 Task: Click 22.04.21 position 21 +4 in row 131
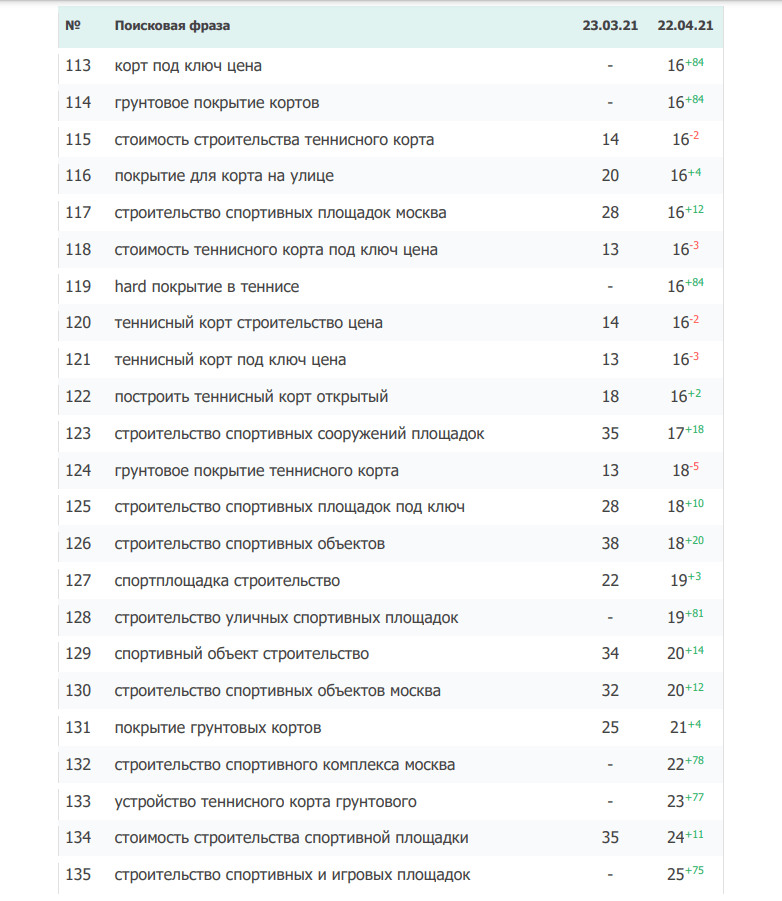click(x=685, y=727)
